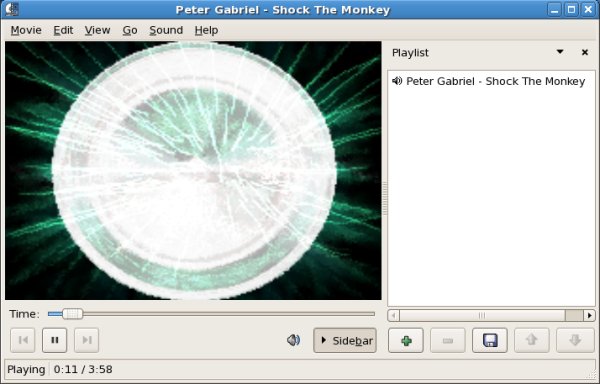Remove the selected playlist item with the minus button

(448, 340)
